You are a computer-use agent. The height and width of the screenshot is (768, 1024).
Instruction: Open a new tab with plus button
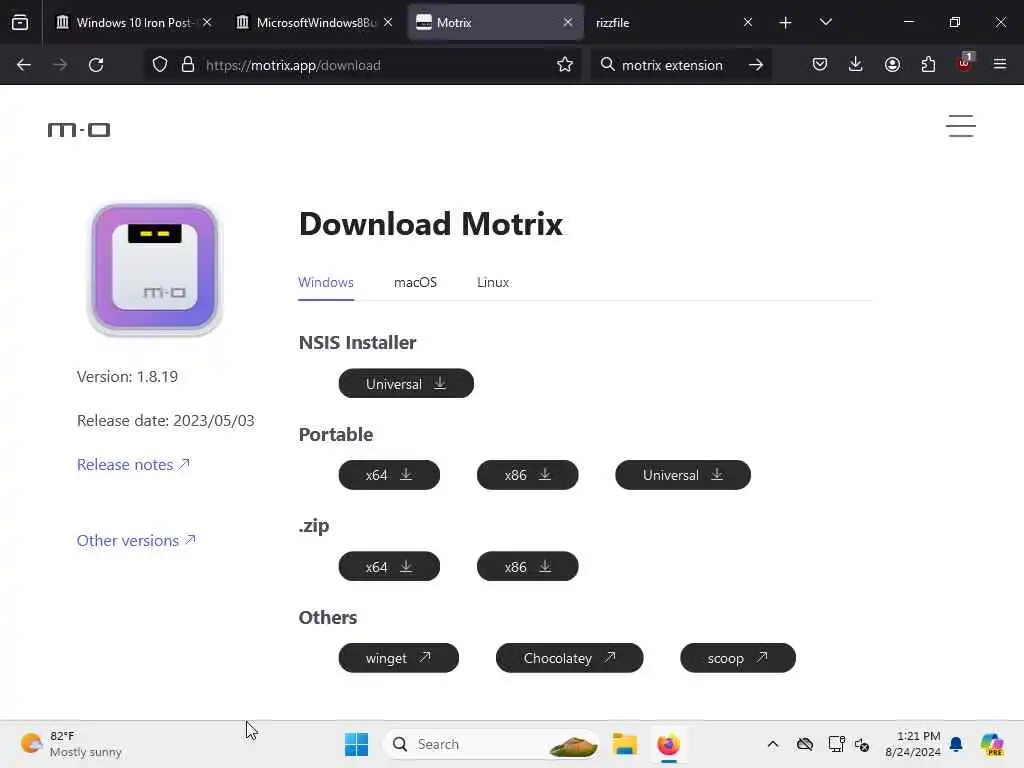coord(786,23)
